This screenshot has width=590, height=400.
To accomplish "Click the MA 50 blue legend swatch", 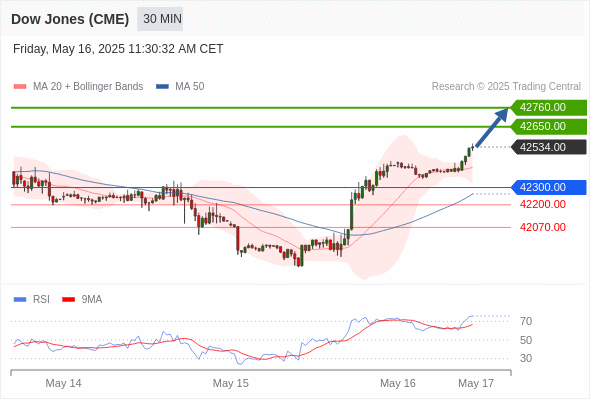I will (x=162, y=87).
